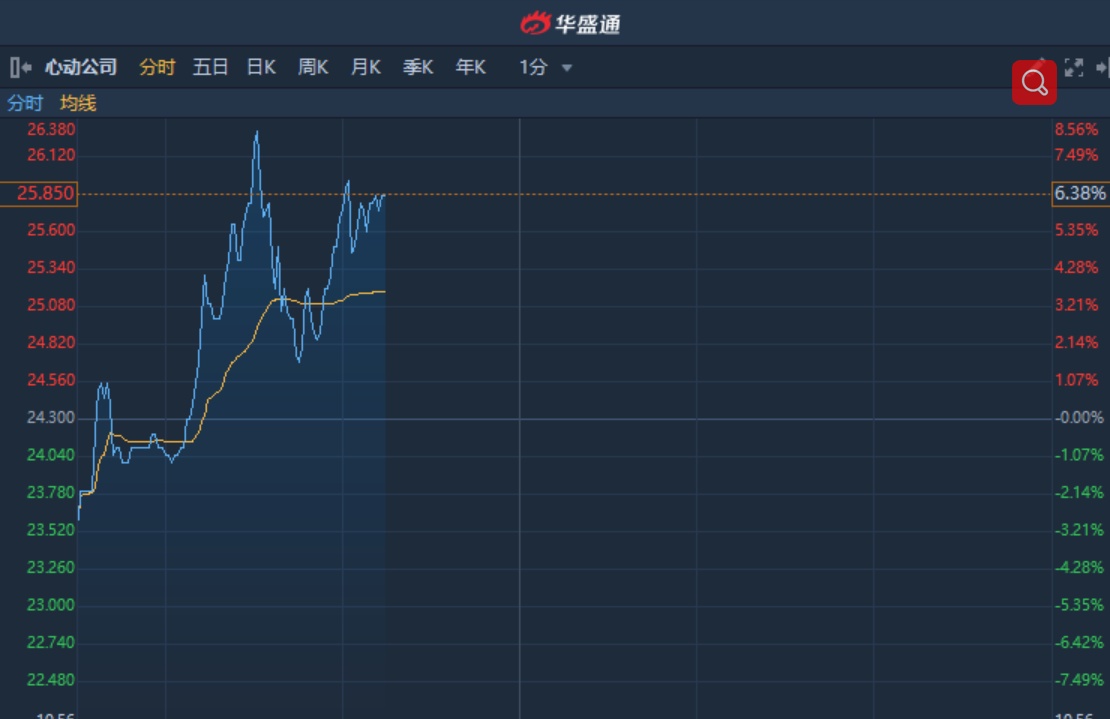
Task: Click the 6.38% change label
Action: [x=1080, y=194]
